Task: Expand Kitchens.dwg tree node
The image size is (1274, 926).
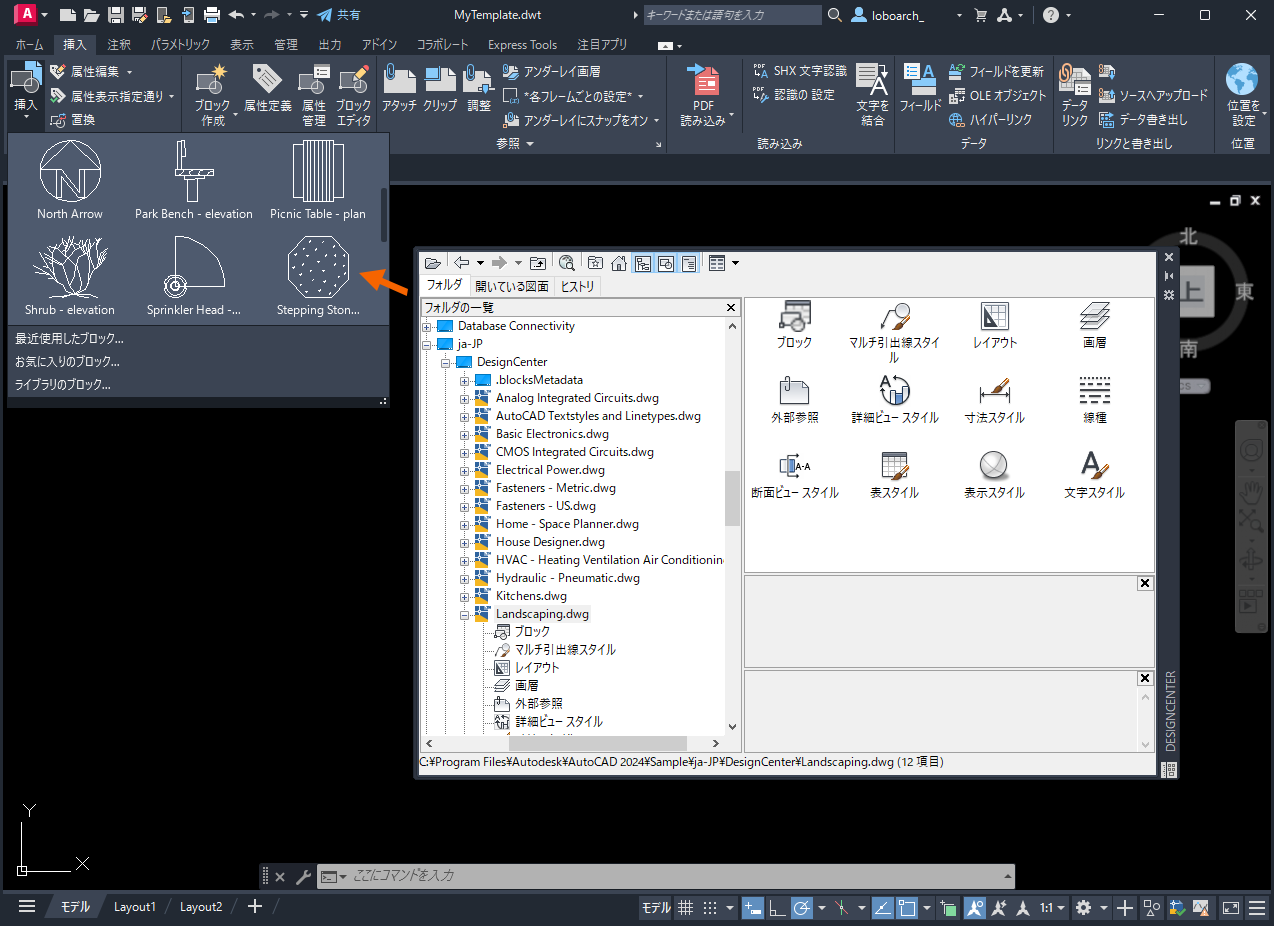Action: point(465,596)
